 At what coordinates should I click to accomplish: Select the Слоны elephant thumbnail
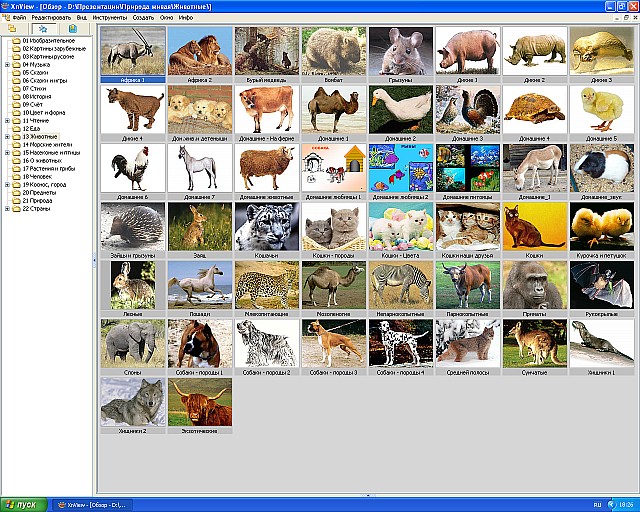(133, 343)
